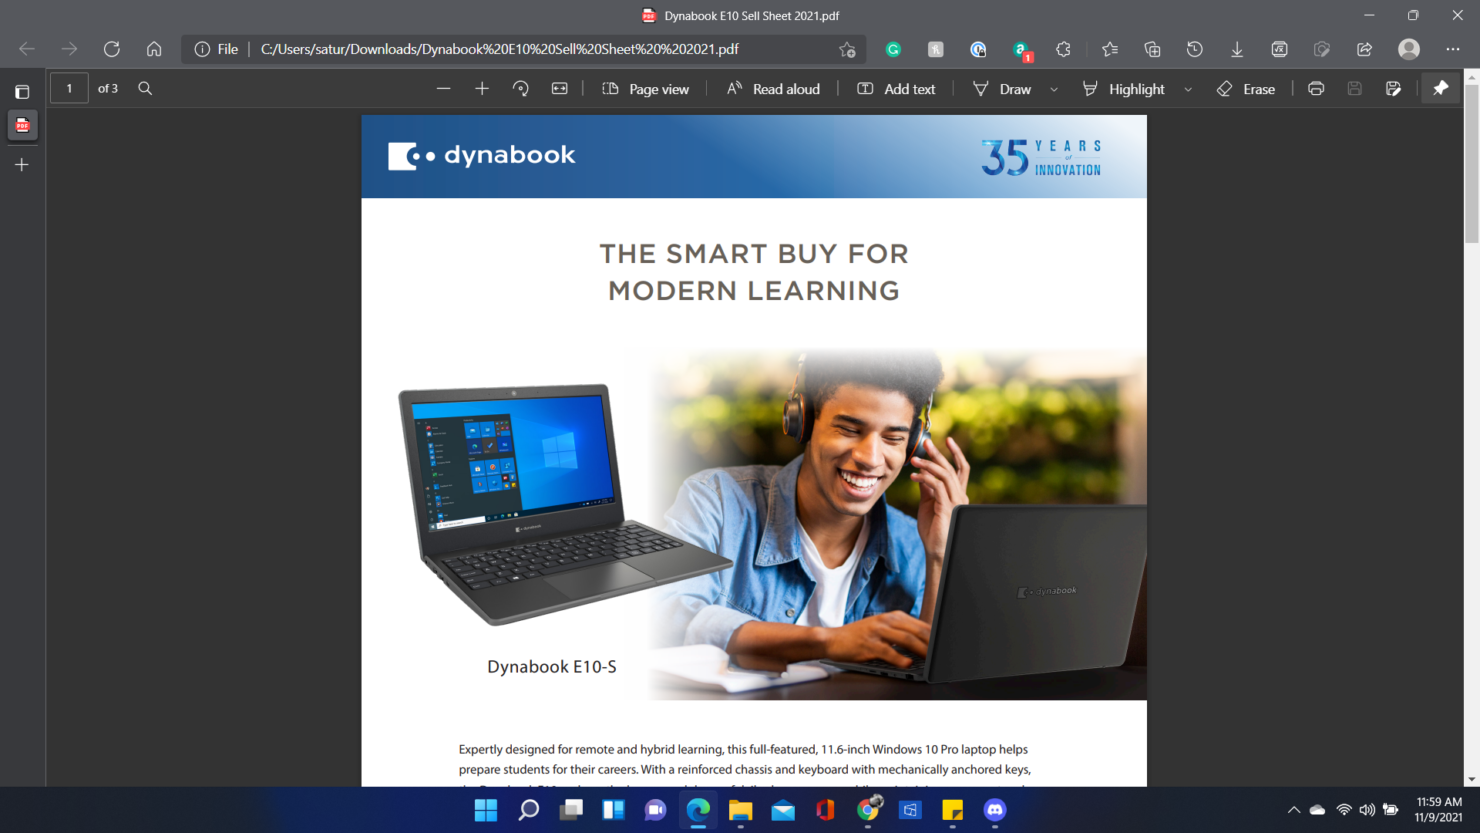Open the tab actions menu
1480x833 pixels.
22,91
